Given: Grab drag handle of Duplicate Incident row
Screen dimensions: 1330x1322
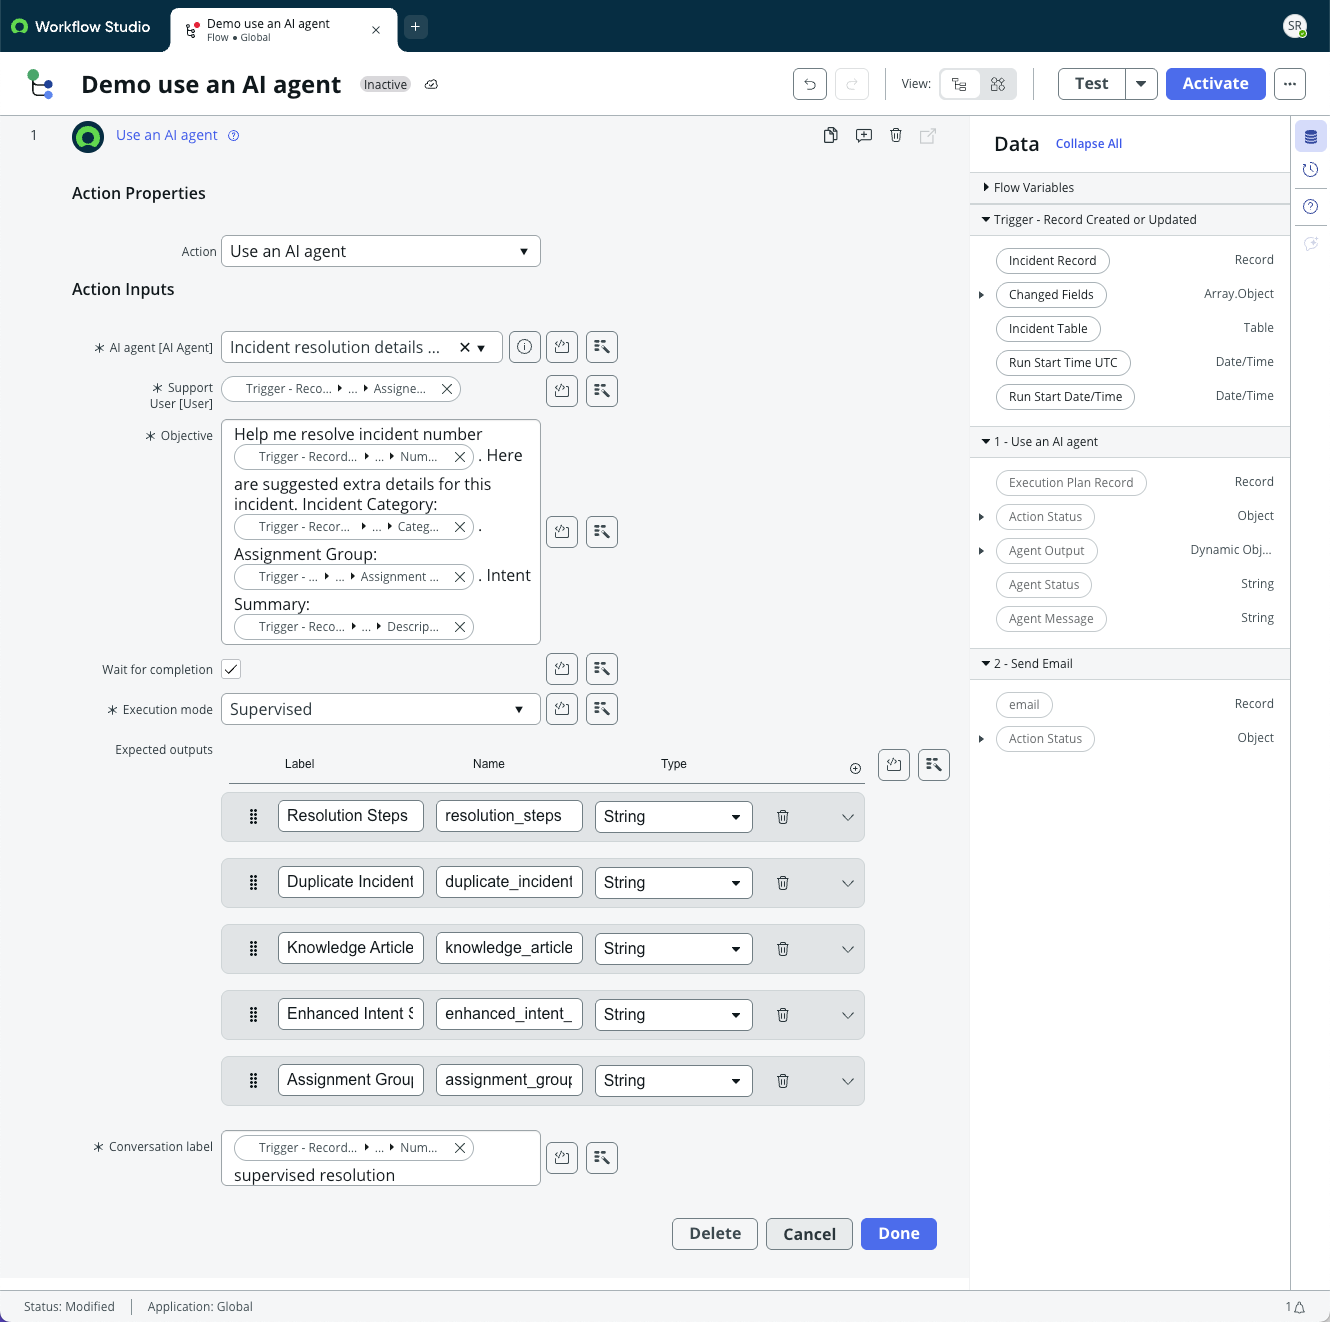Looking at the screenshot, I should click(253, 883).
